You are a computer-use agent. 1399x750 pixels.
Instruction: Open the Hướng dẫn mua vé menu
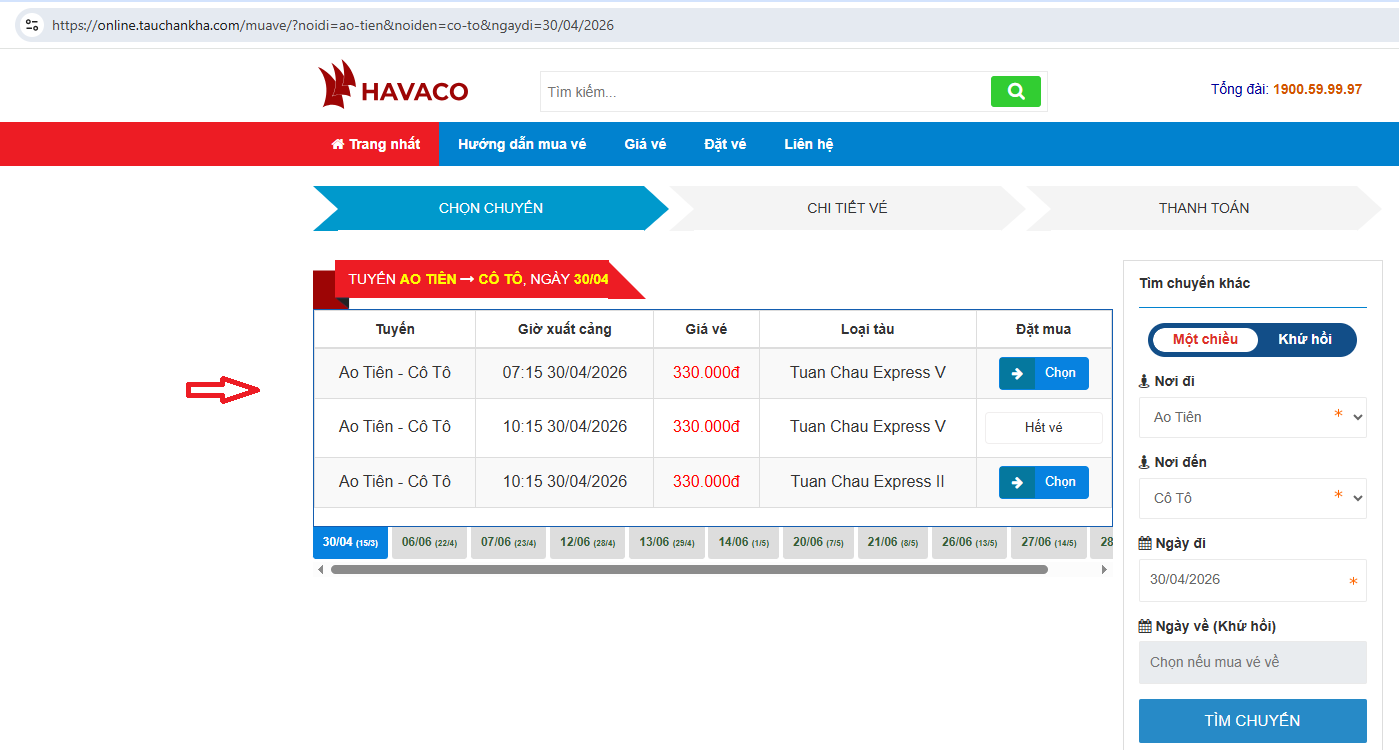click(x=522, y=145)
